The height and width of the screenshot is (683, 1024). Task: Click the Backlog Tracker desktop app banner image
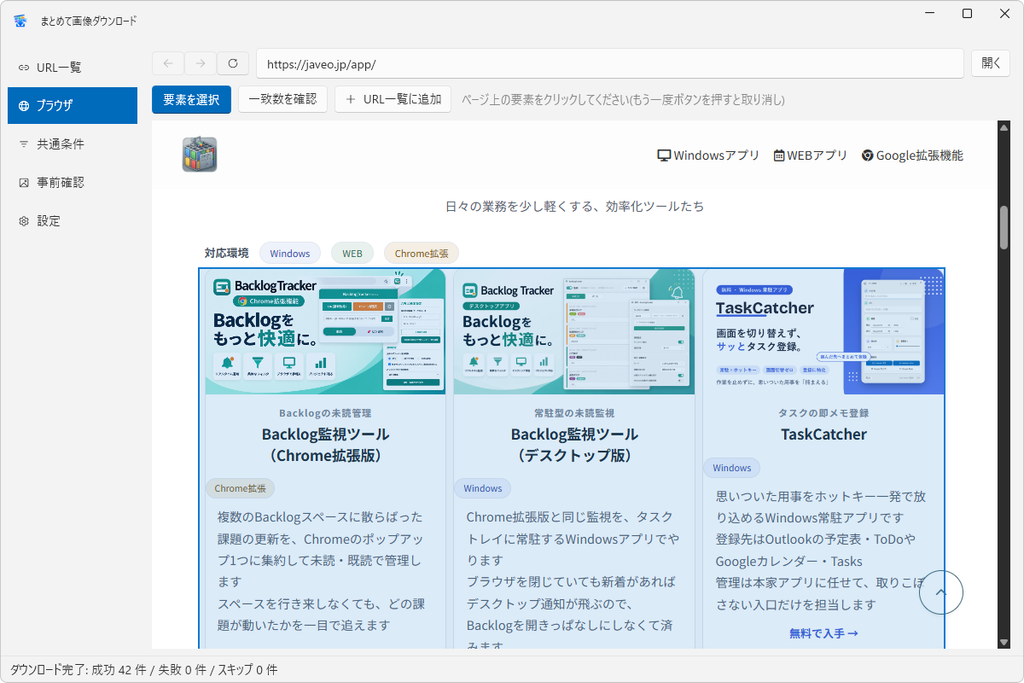[x=574, y=332]
